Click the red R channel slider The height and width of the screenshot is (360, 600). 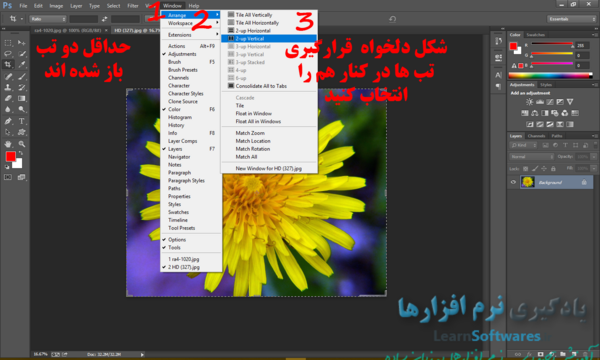[x=552, y=45]
